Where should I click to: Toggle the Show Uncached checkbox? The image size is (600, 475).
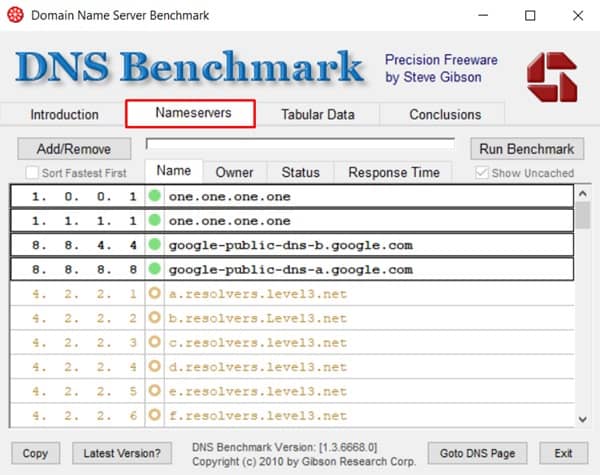click(481, 173)
